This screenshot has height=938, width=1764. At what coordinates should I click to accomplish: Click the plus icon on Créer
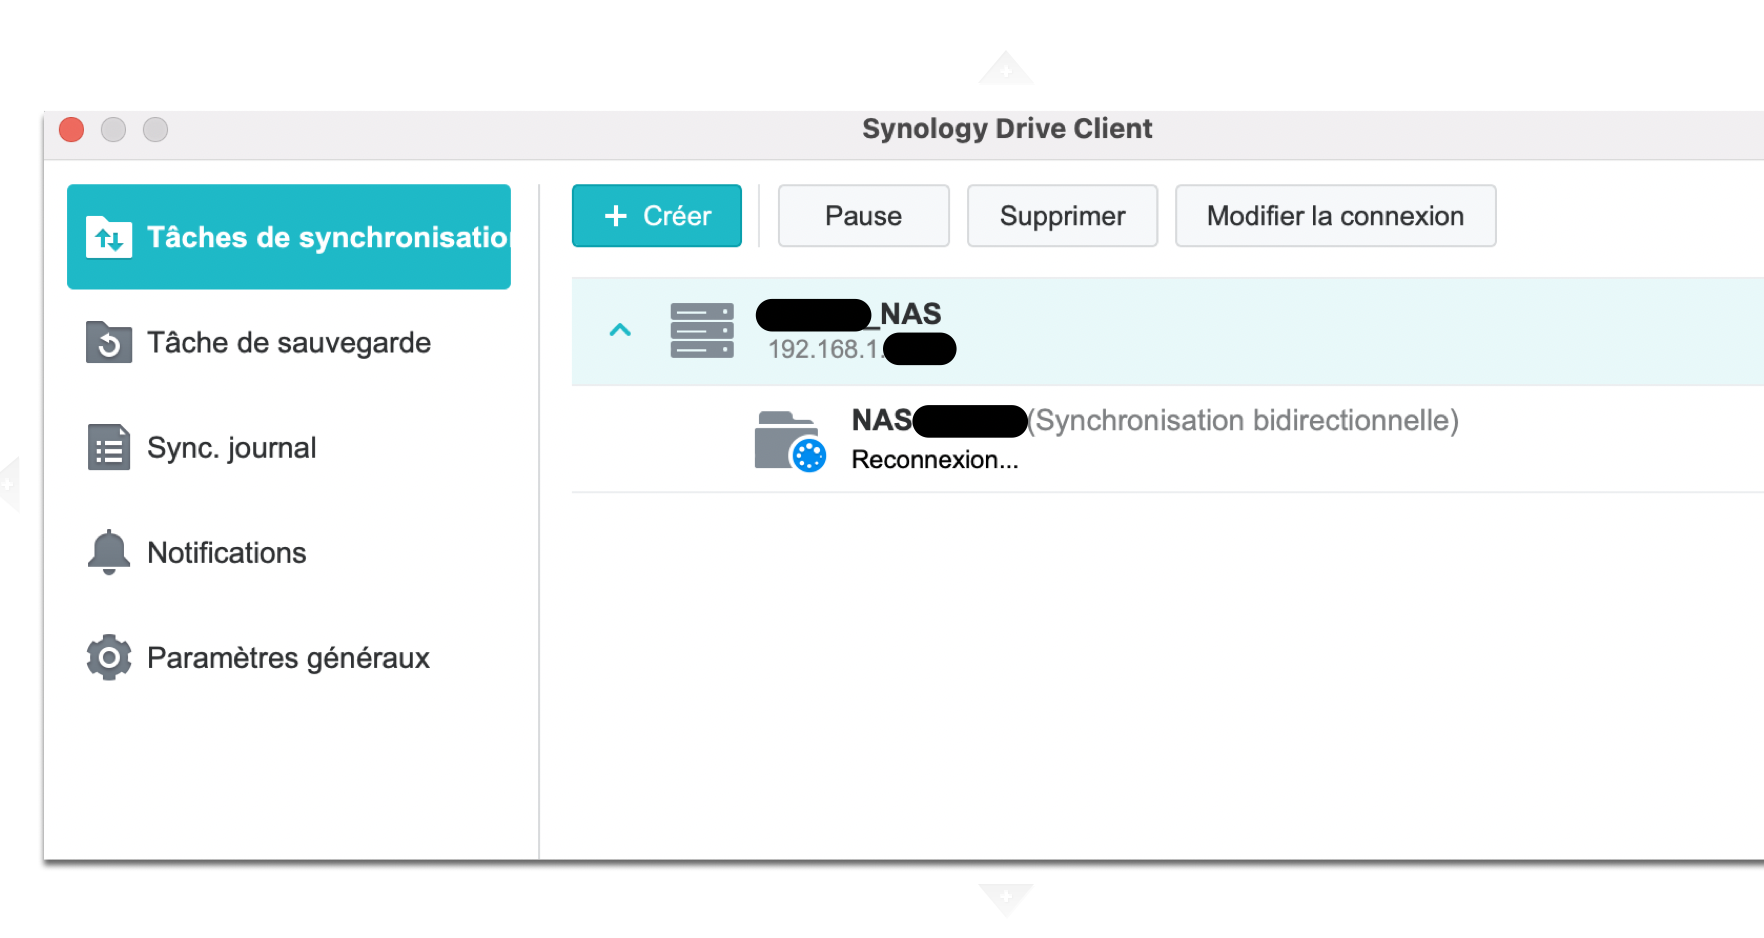pos(616,216)
